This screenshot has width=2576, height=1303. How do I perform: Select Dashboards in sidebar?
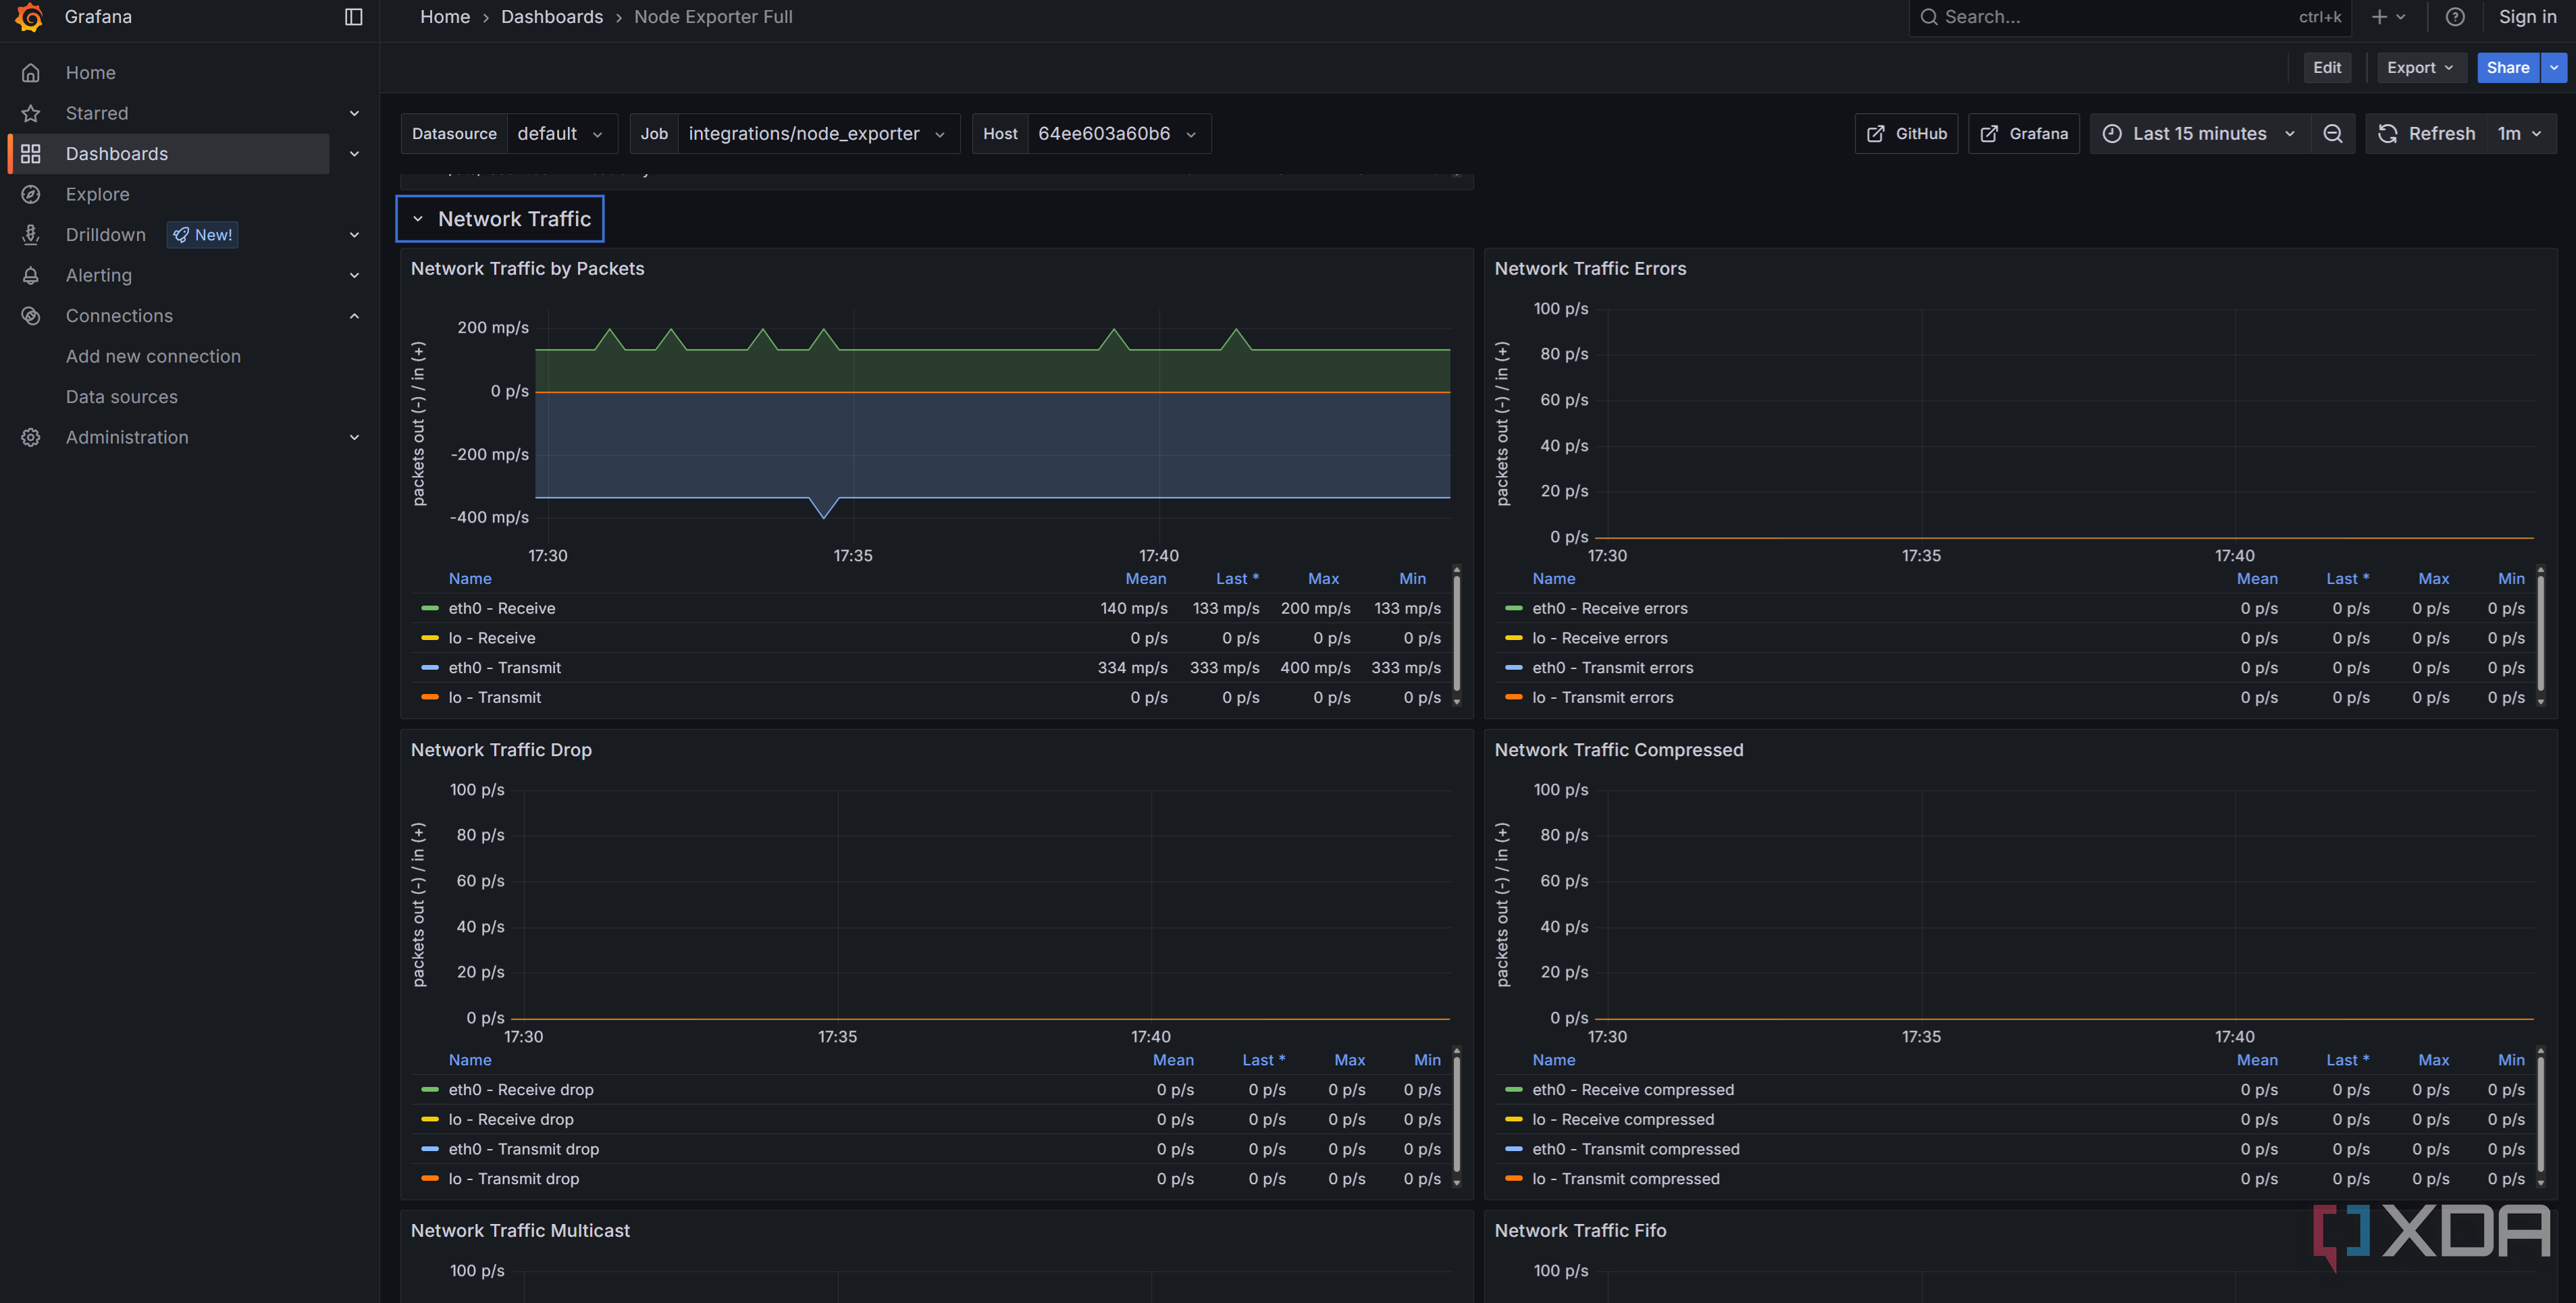click(168, 154)
